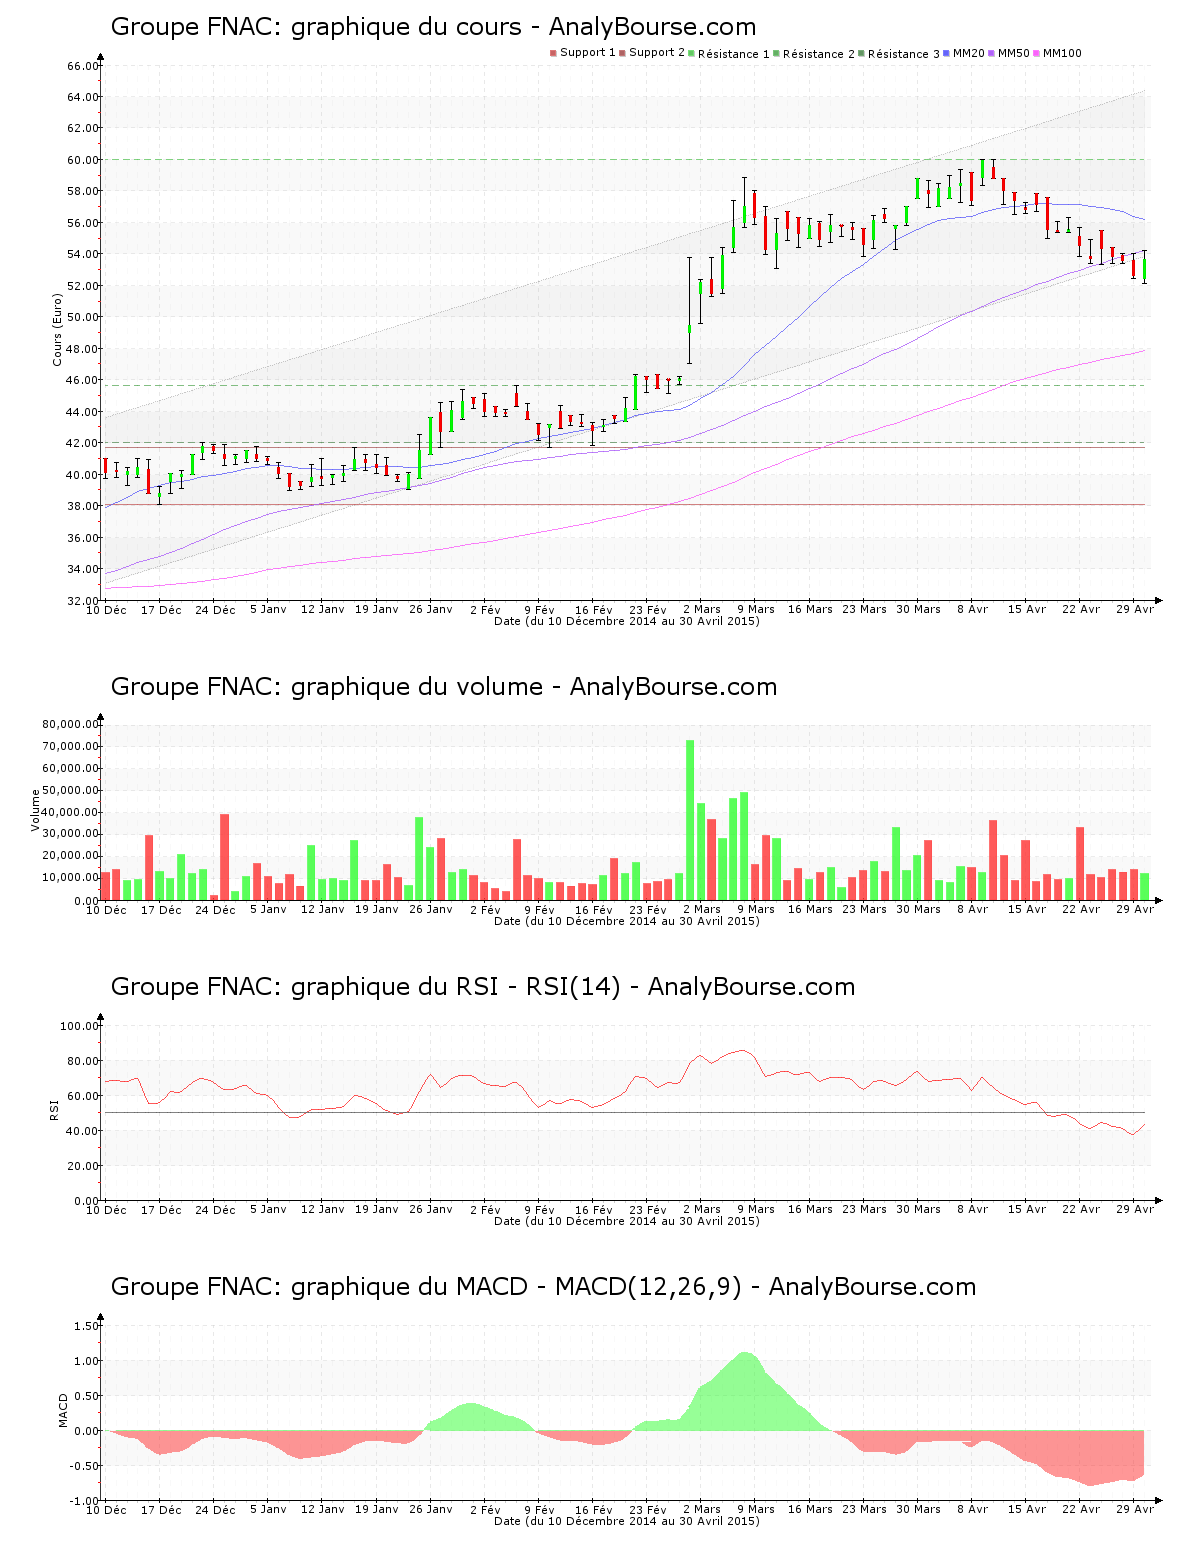Screen dimensions: 1200x1550
Task: Click '10 Déc' date under price chart
Action: (x=106, y=609)
